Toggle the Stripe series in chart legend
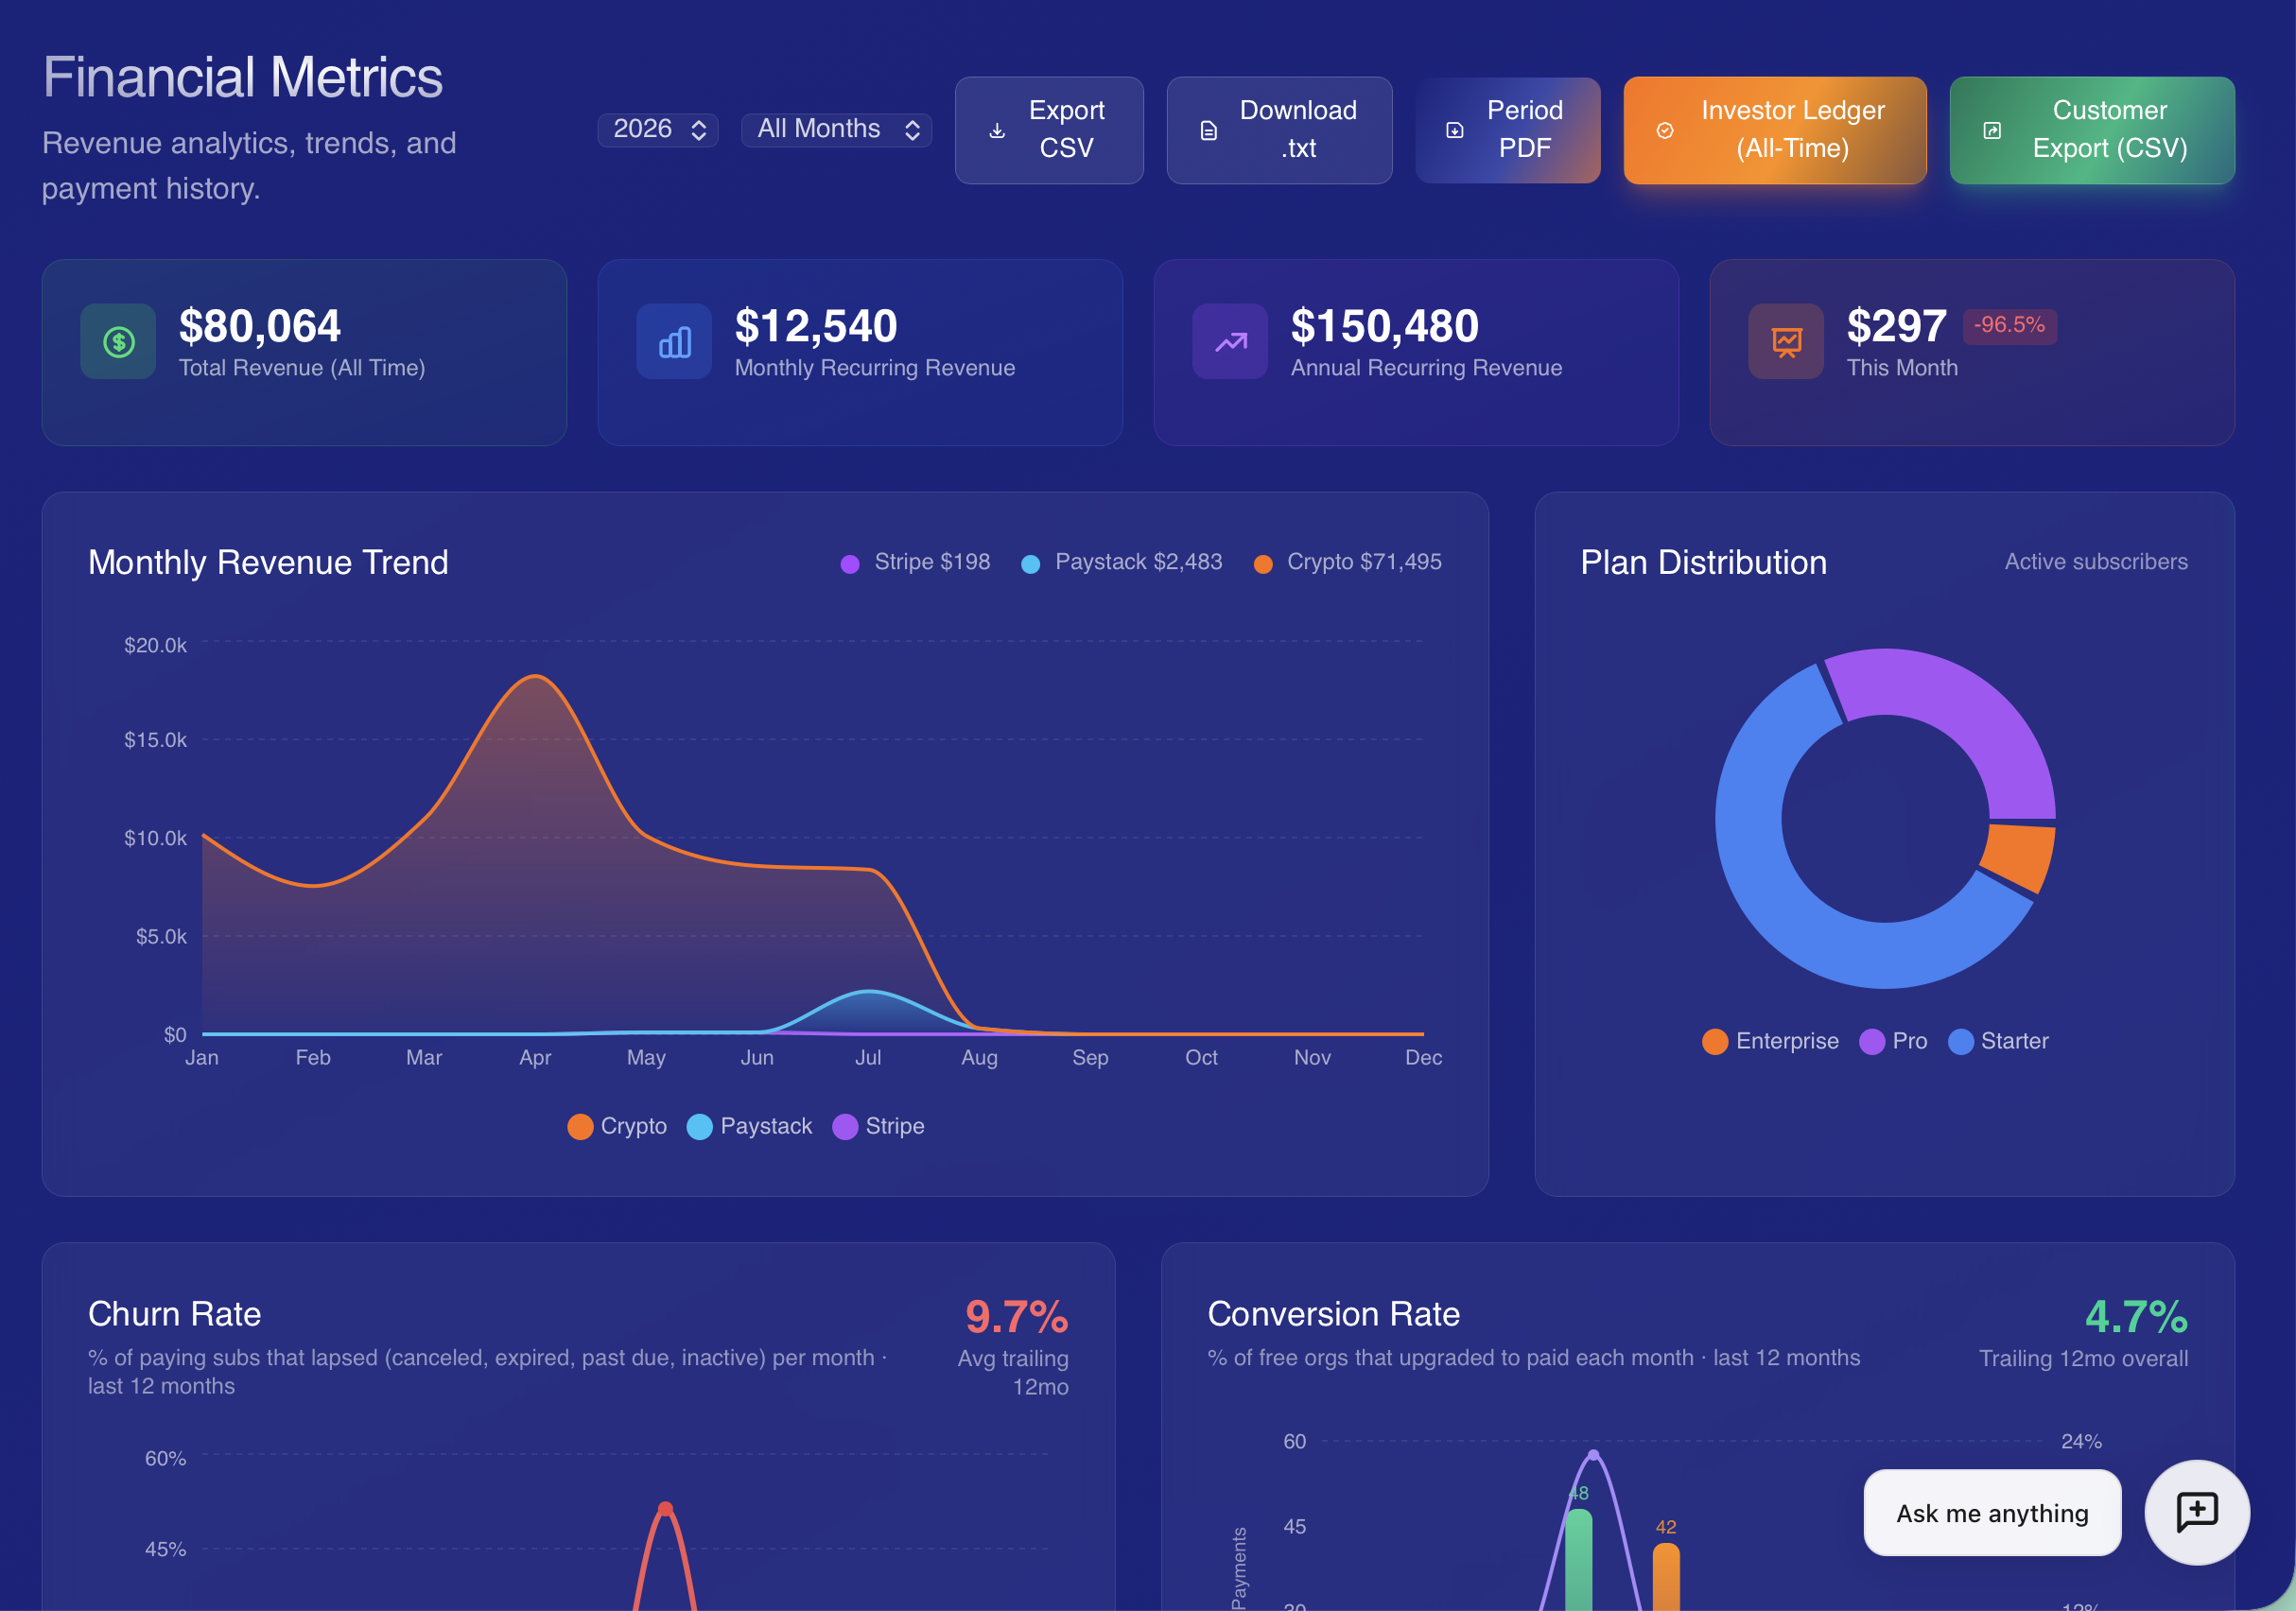 pyautogui.click(x=878, y=1126)
